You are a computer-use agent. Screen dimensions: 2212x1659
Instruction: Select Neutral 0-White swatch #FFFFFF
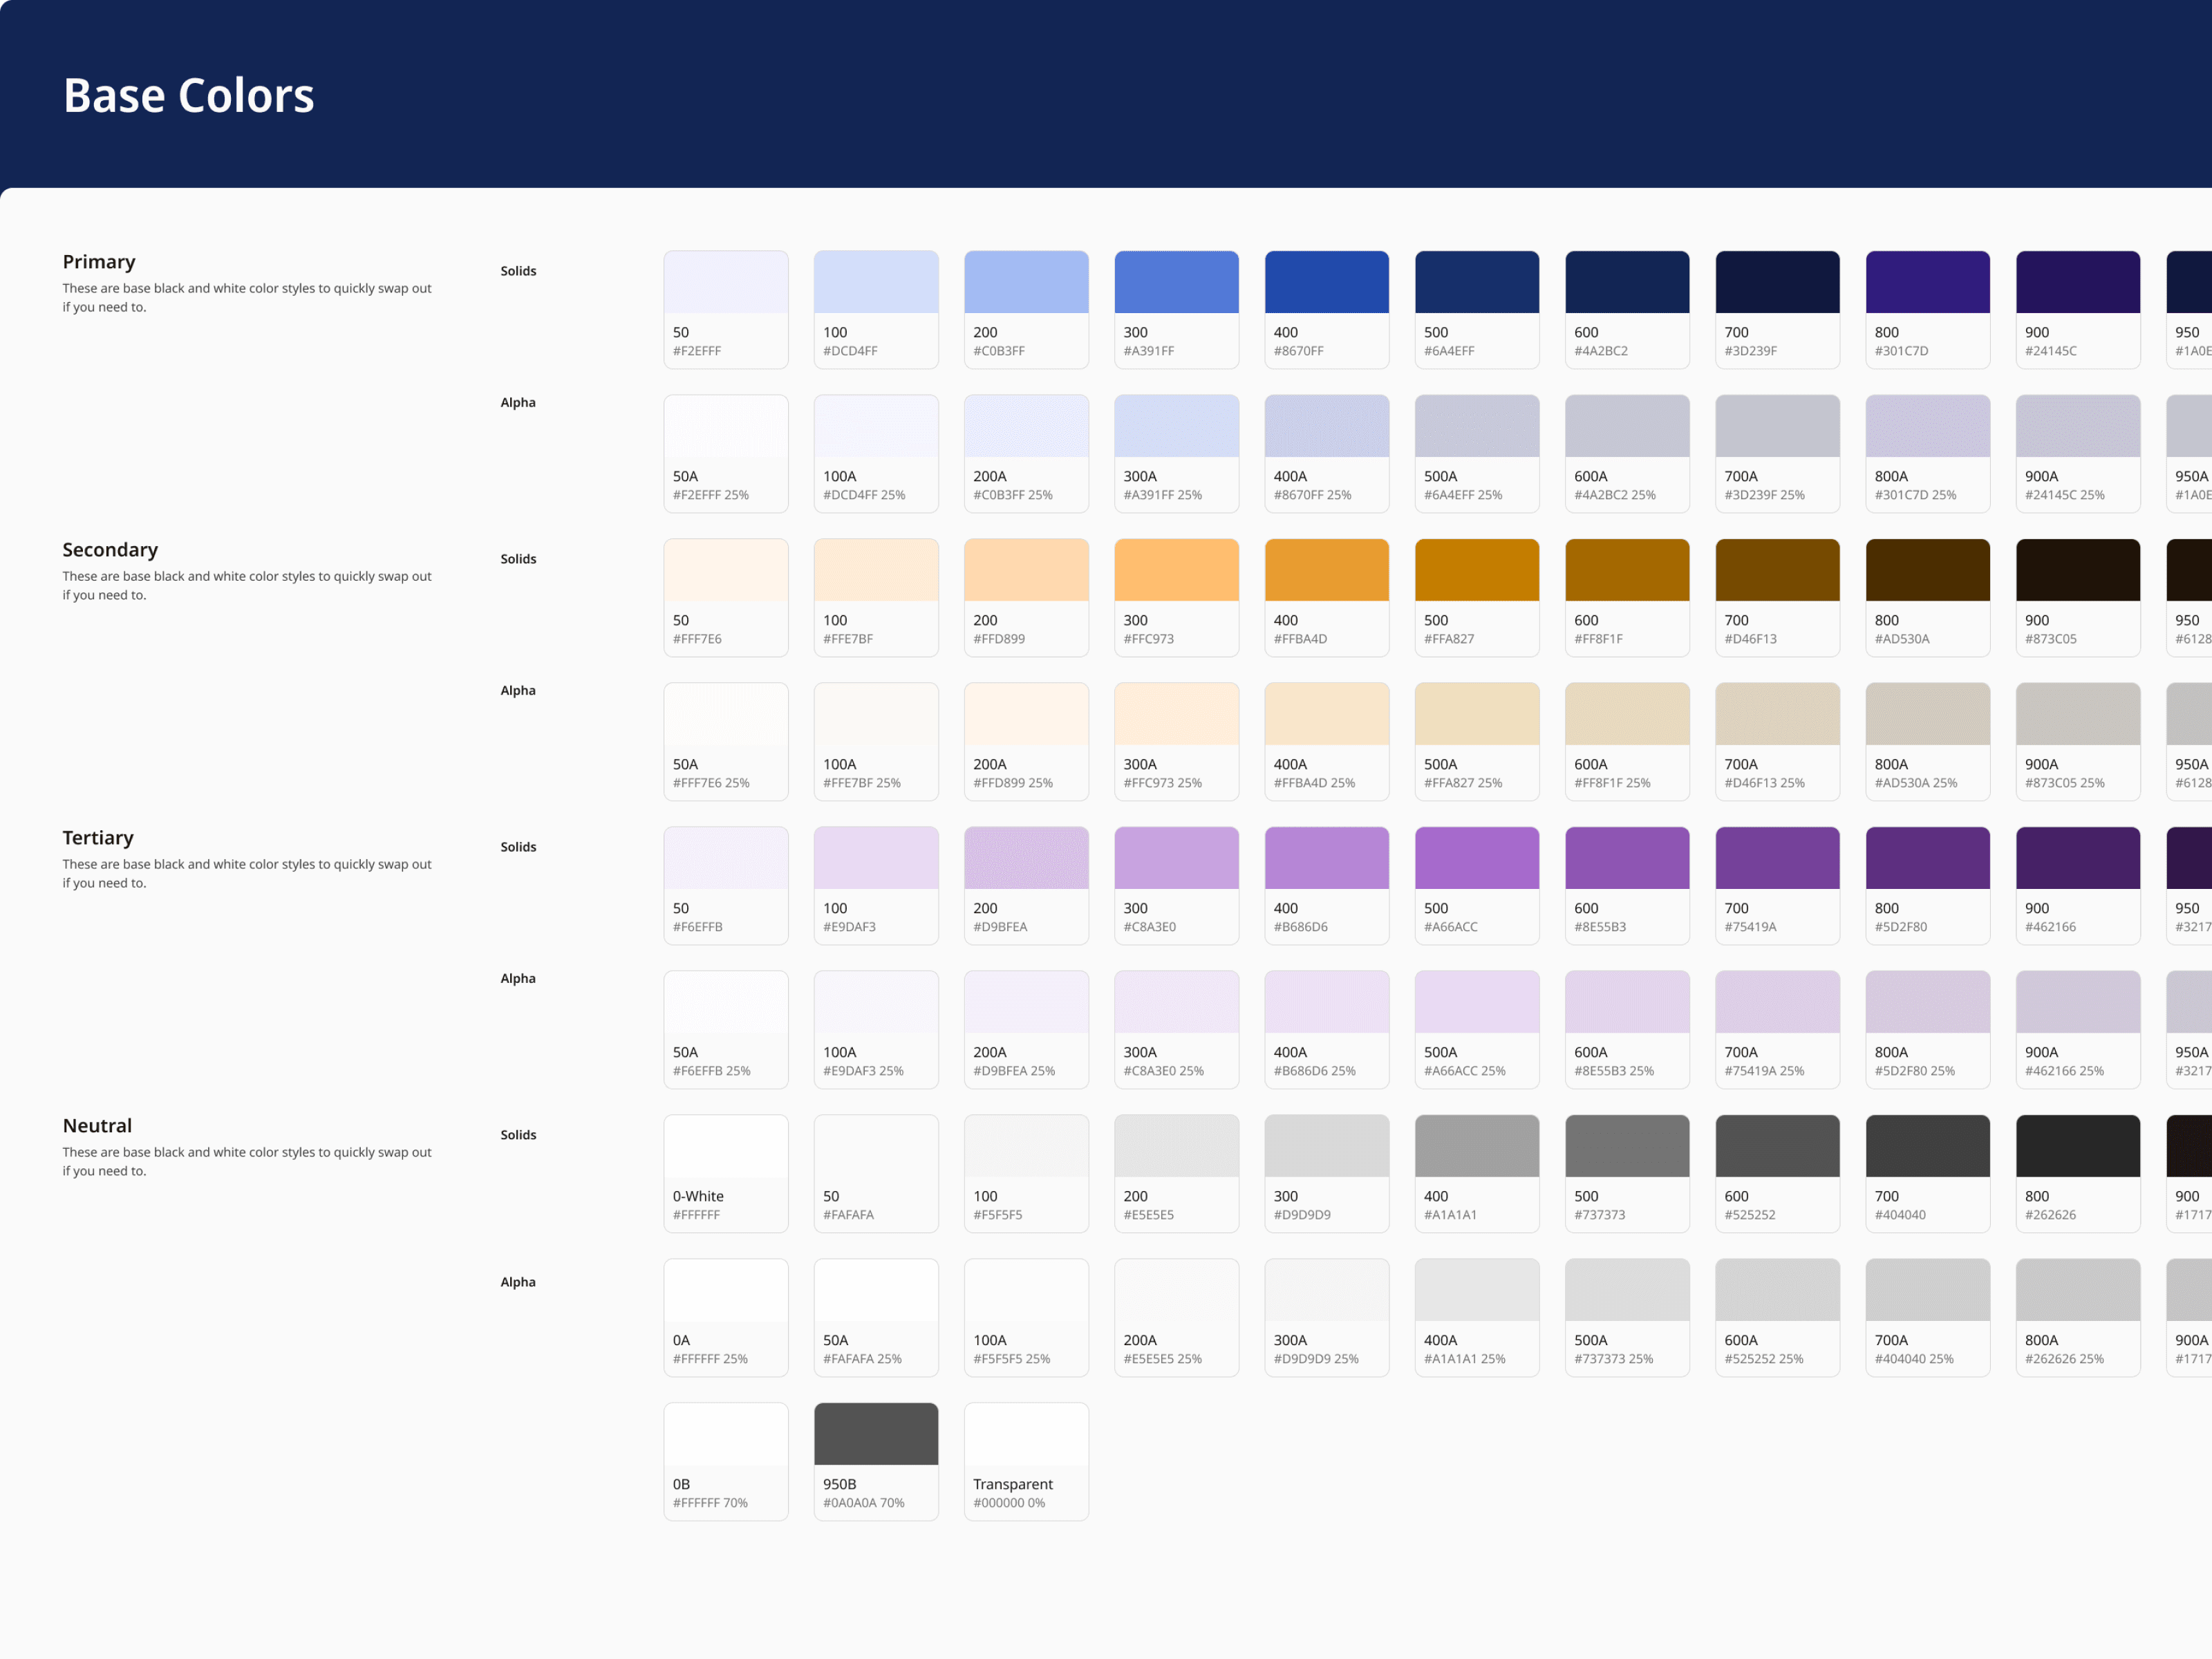[x=725, y=1174]
